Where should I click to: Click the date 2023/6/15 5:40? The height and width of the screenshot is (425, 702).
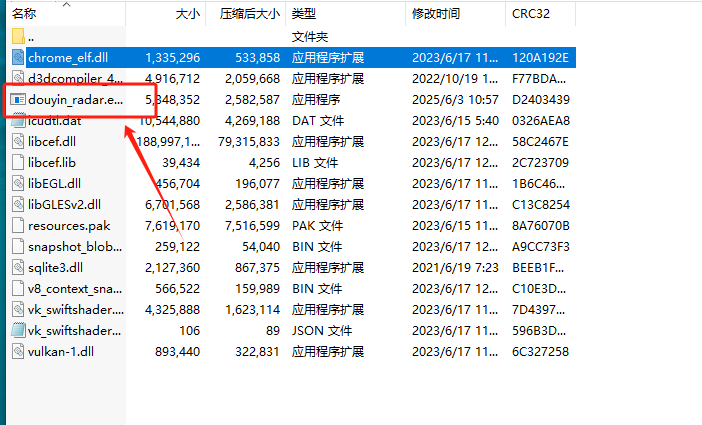click(x=455, y=120)
